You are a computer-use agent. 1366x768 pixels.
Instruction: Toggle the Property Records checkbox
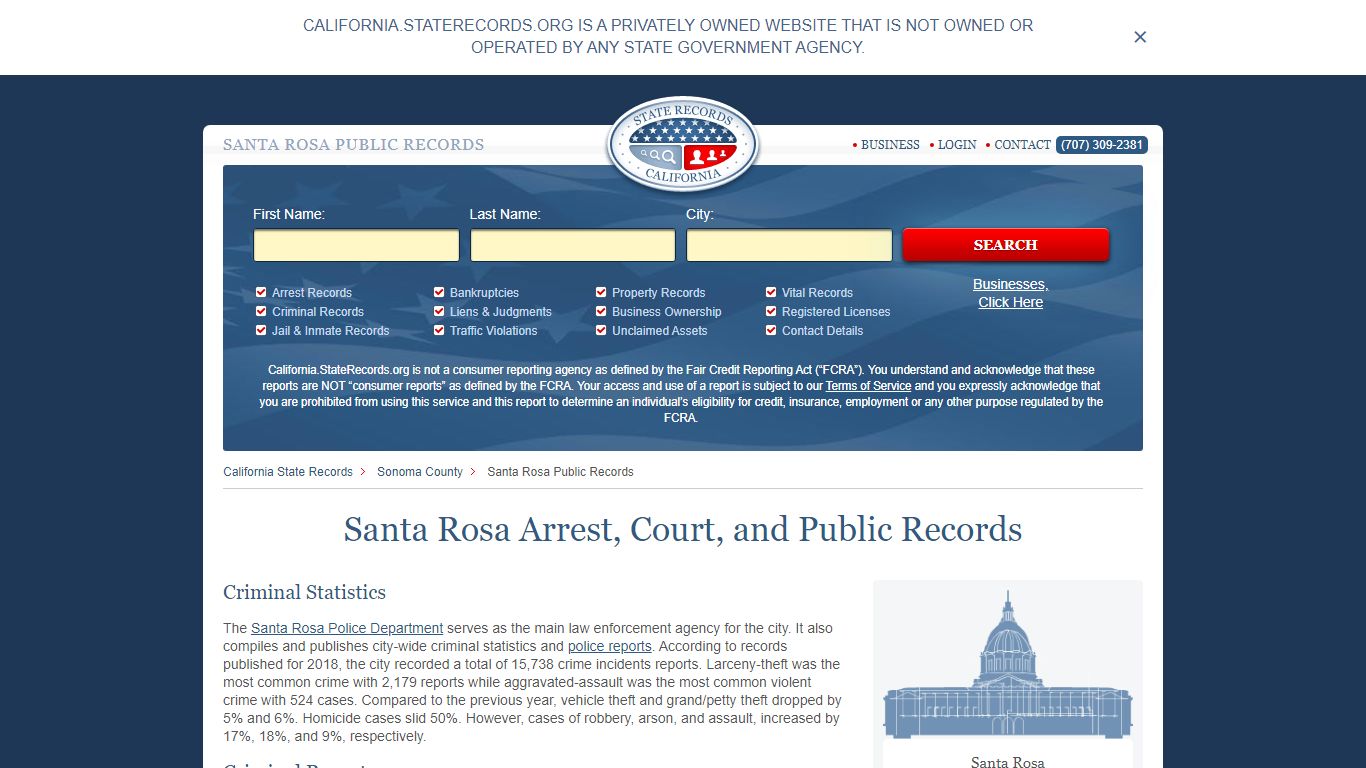pyautogui.click(x=601, y=292)
